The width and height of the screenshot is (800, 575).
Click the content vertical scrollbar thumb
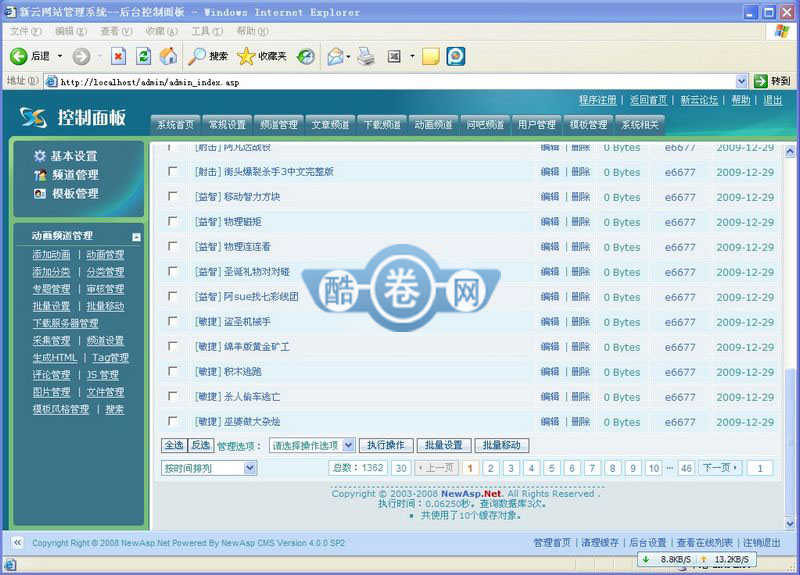click(x=790, y=441)
